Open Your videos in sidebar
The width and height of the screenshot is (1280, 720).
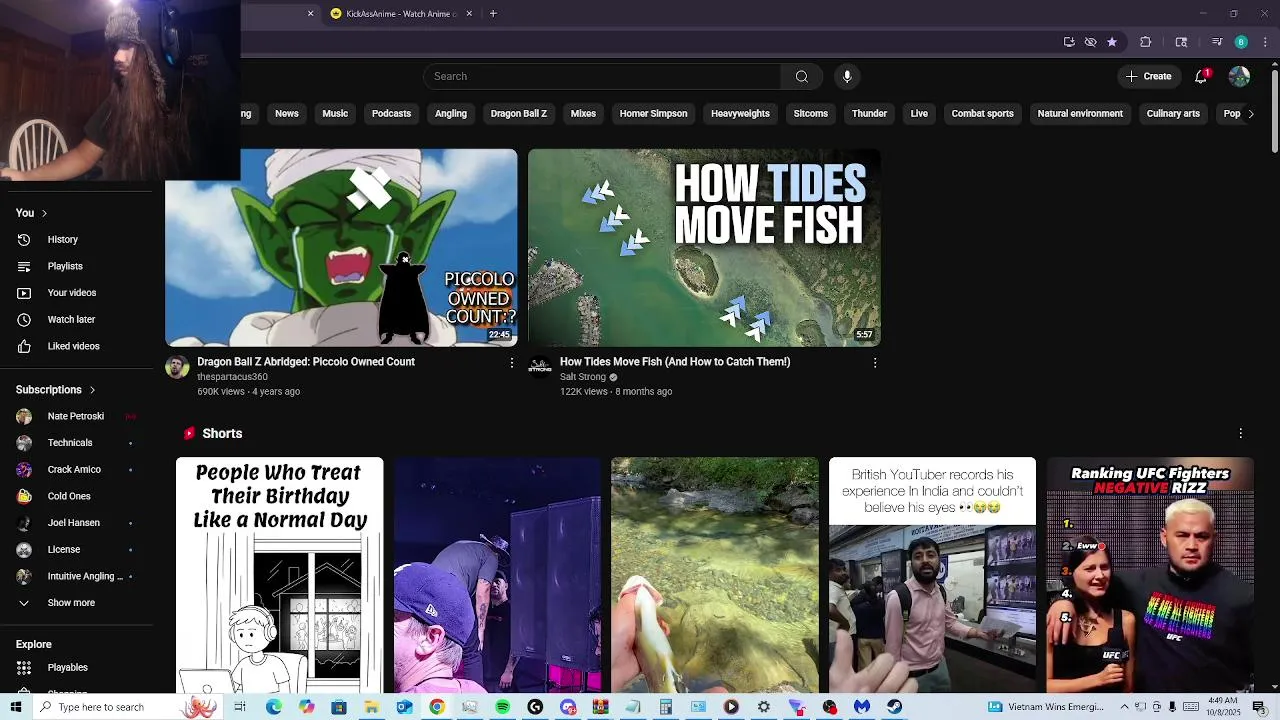(77, 293)
